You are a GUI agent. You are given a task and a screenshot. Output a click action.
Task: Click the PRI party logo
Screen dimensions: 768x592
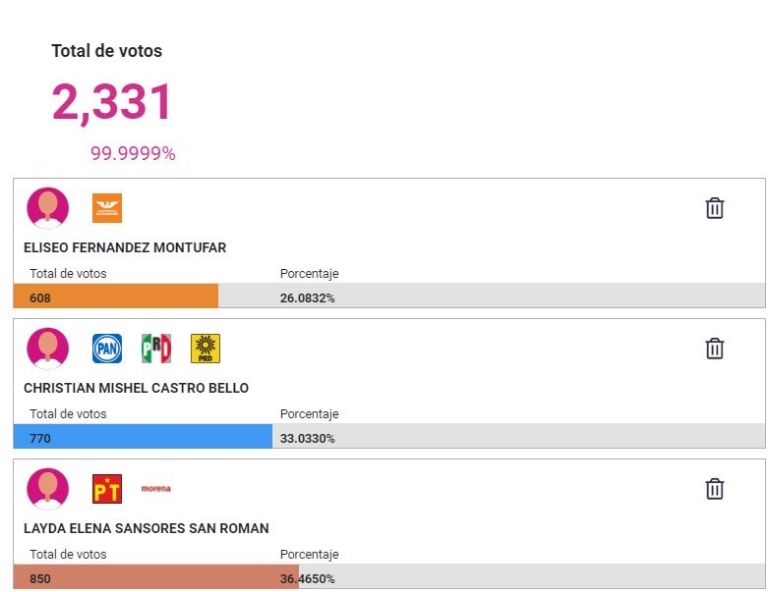[x=156, y=349]
